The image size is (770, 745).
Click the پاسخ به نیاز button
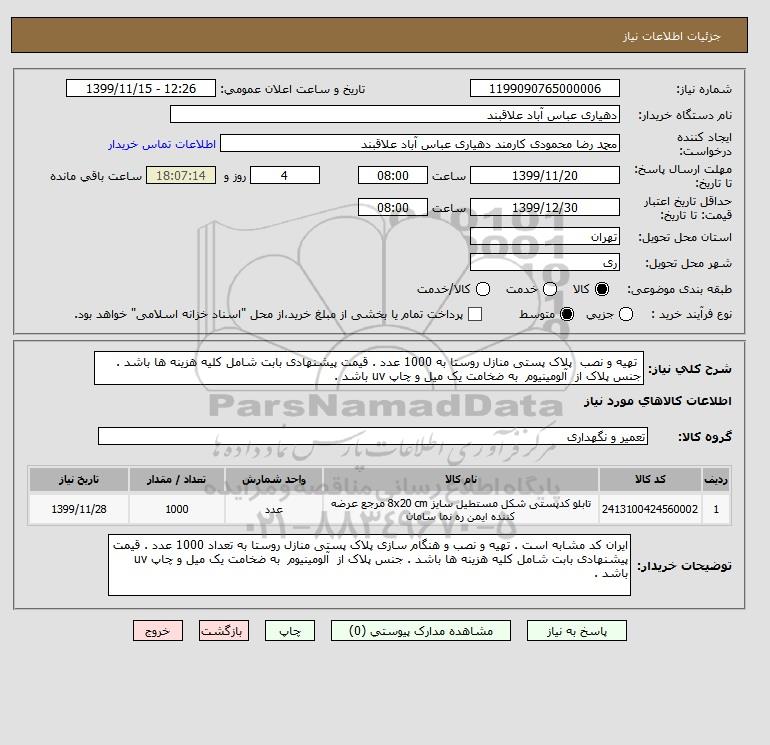(577, 631)
